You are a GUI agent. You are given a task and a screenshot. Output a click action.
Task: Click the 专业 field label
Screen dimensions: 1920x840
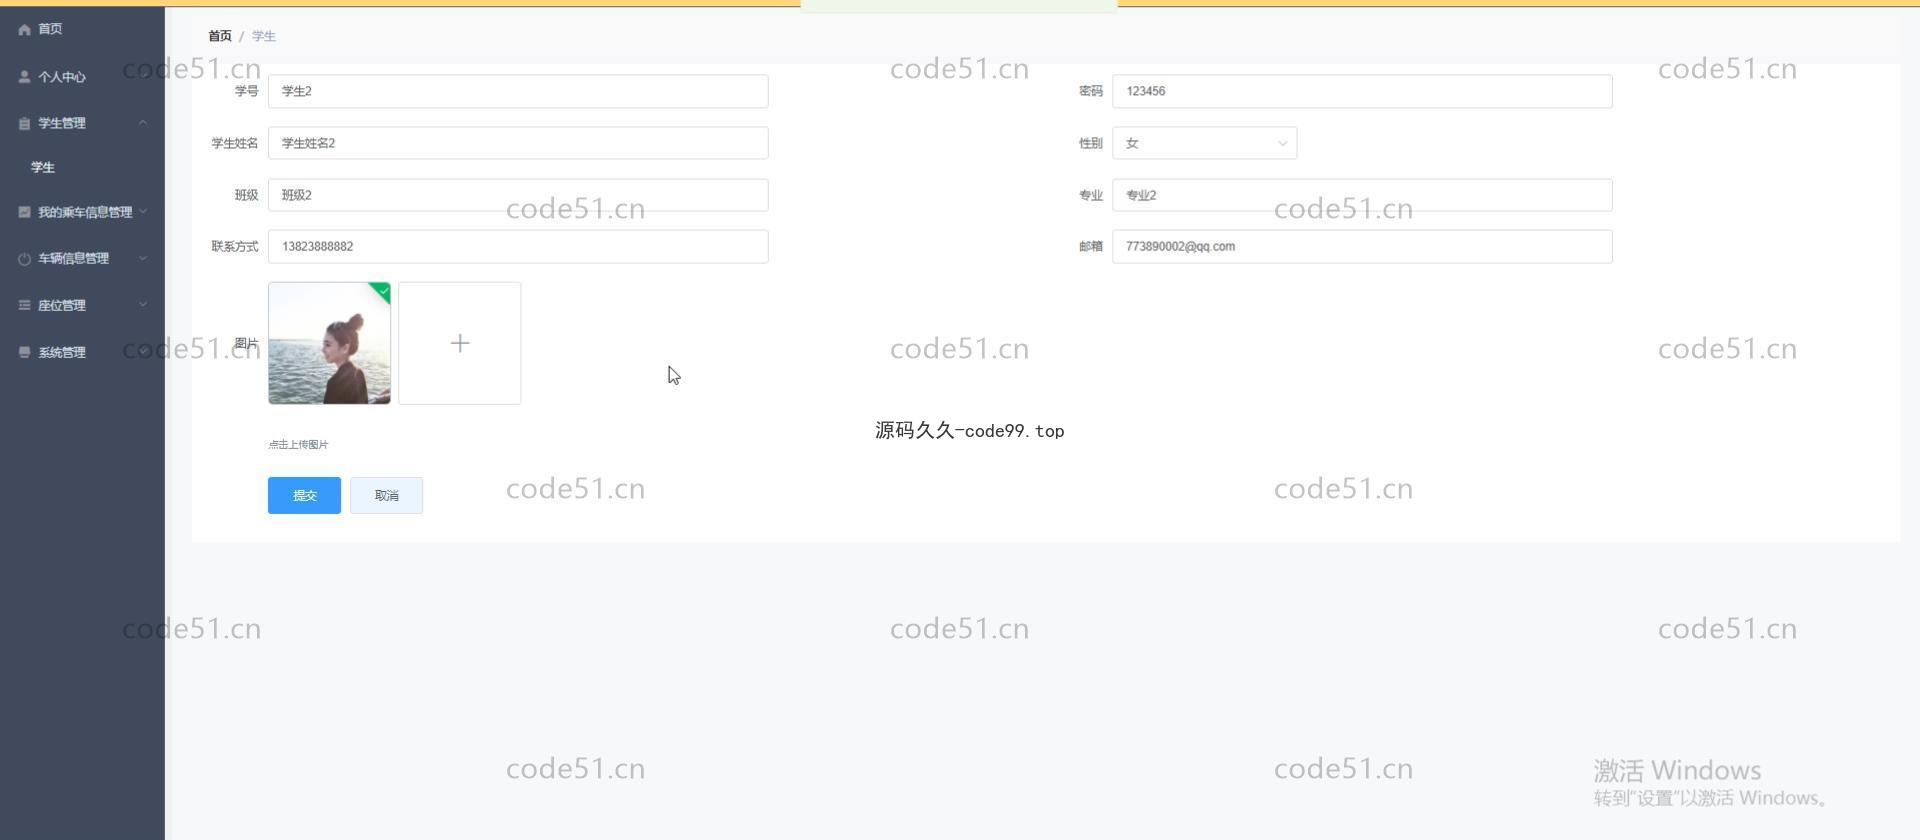1090,195
